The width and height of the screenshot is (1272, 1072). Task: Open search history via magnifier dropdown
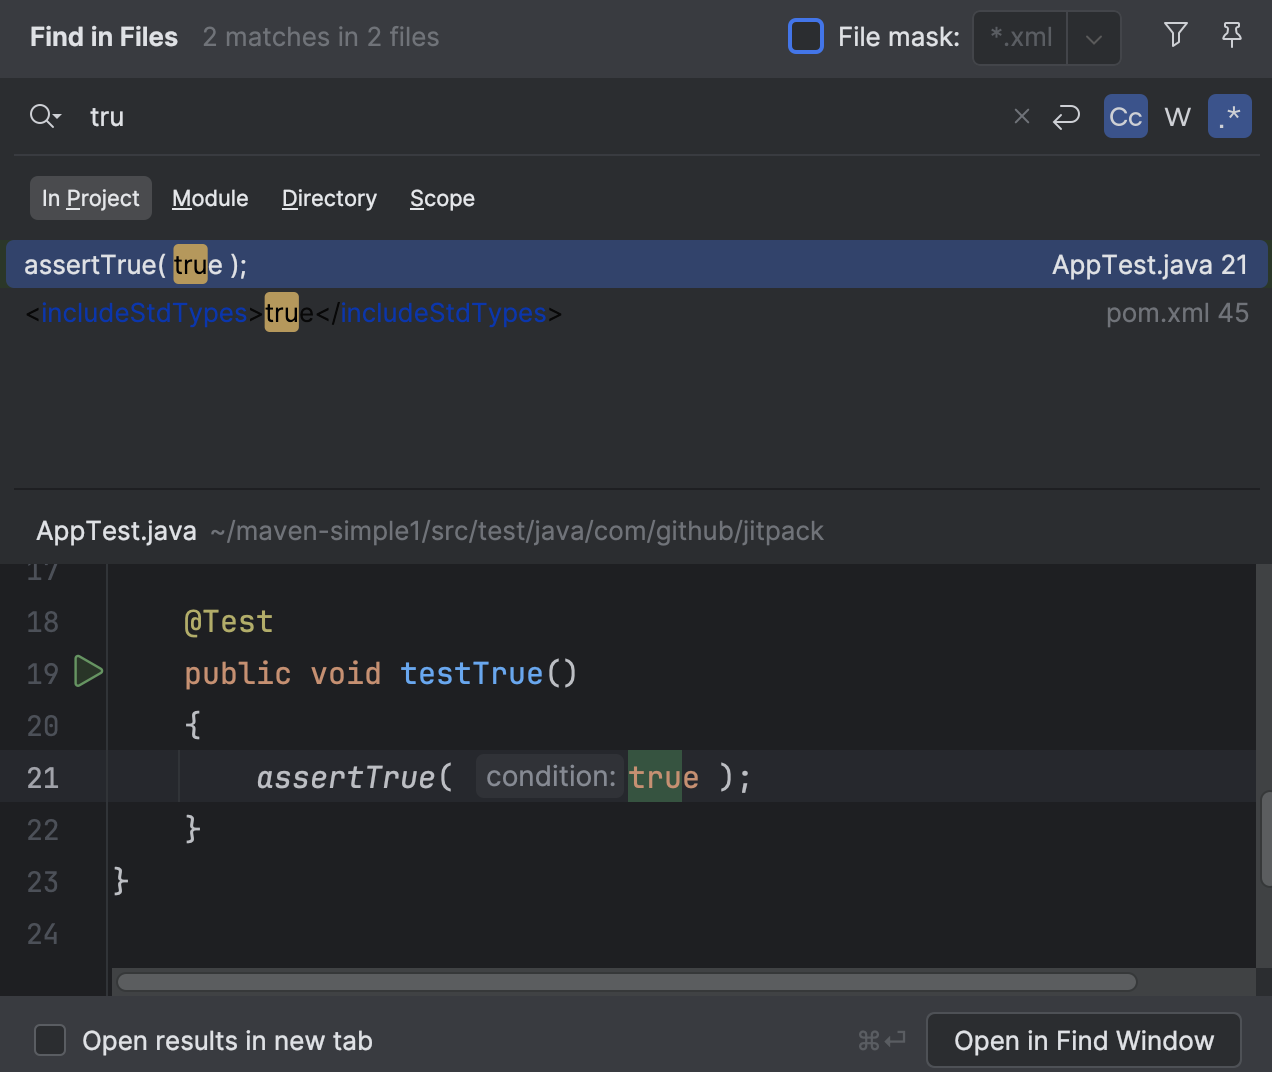pos(44,116)
